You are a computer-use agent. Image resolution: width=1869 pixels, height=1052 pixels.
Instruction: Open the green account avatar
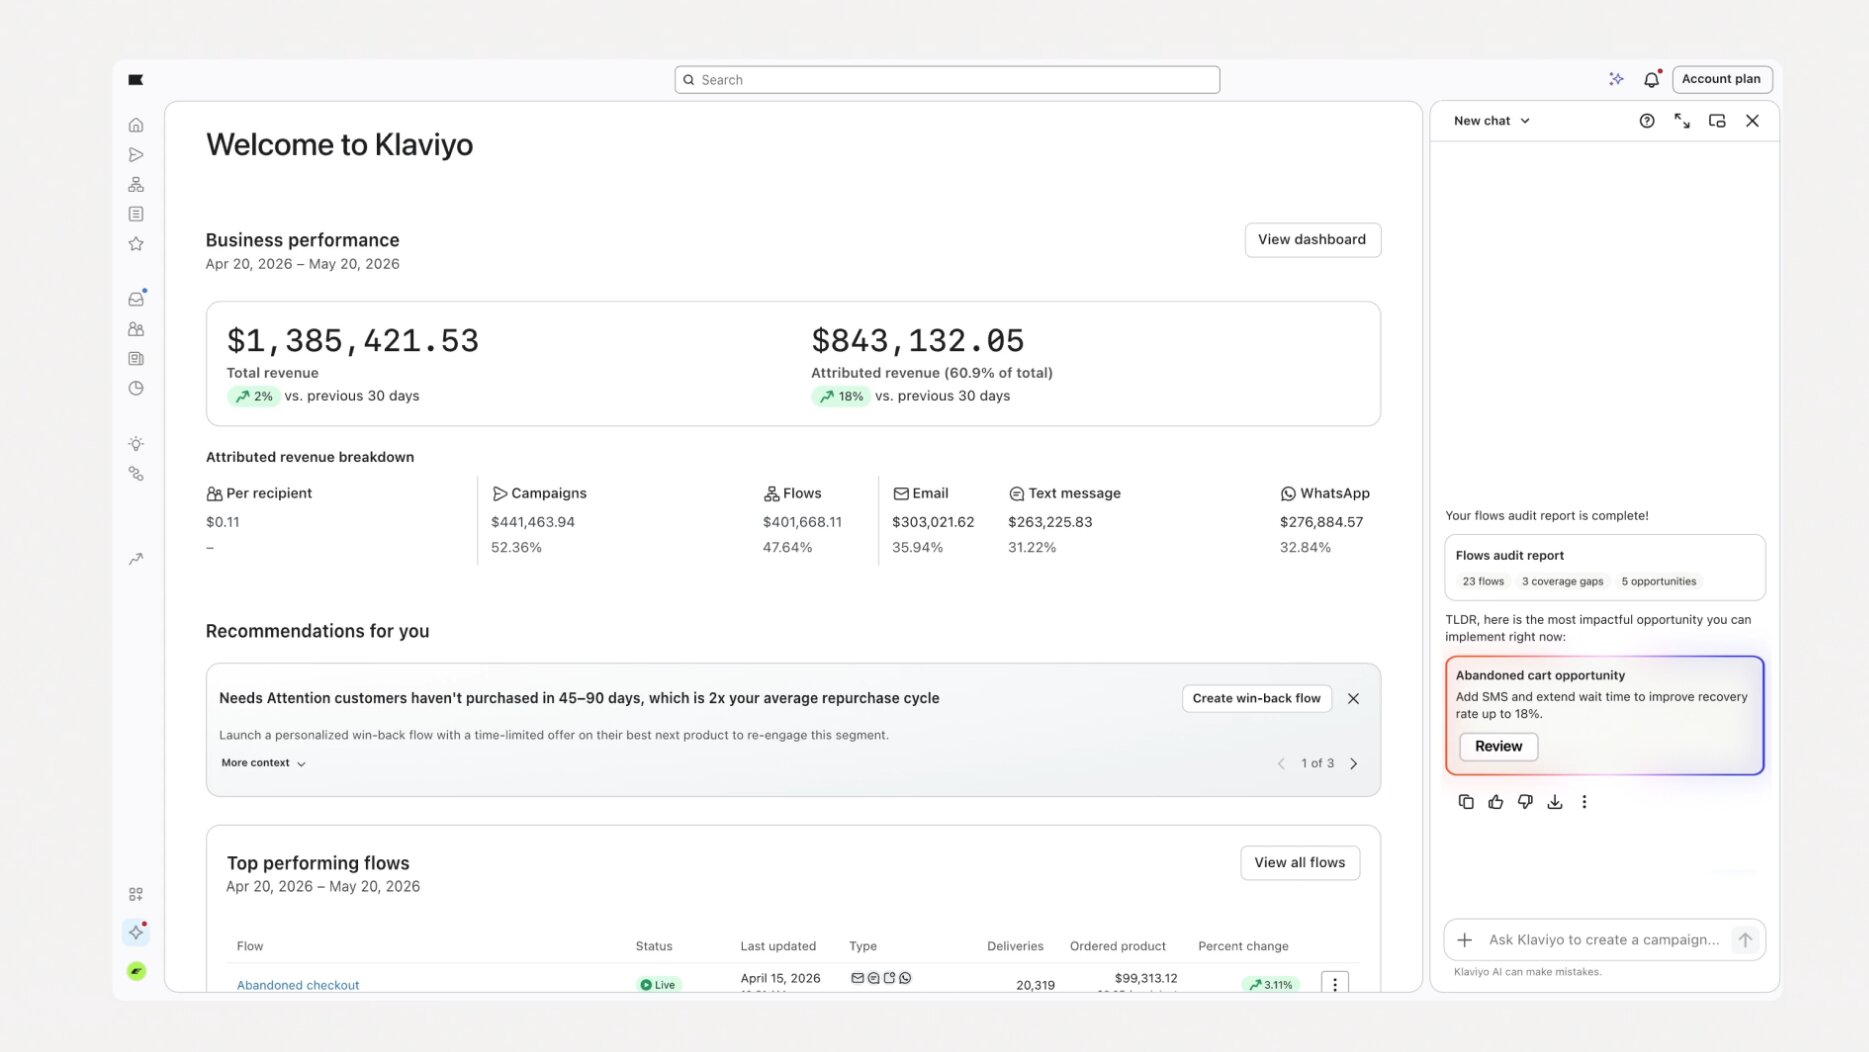[x=137, y=971]
